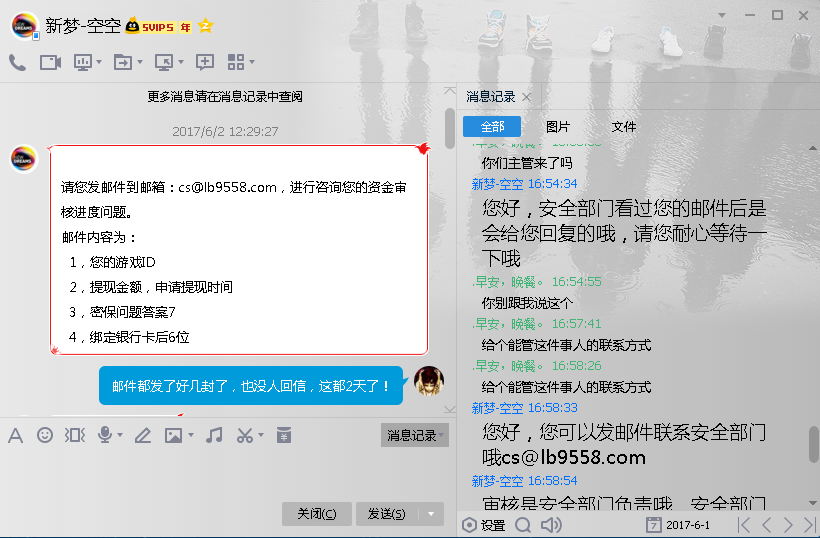Image resolution: width=820 pixels, height=538 pixels.
Task: Open the apps grid icon
Action: click(236, 62)
